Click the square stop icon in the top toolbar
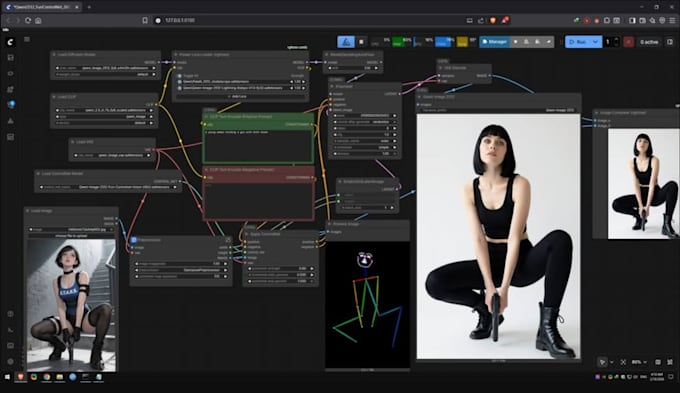 [361, 42]
